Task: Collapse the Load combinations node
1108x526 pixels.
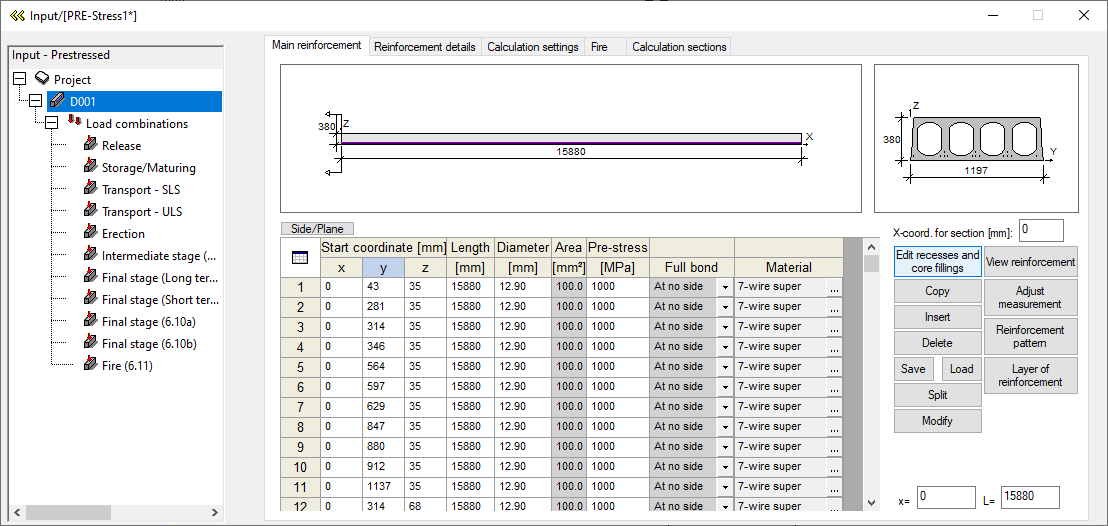Action: coord(51,123)
